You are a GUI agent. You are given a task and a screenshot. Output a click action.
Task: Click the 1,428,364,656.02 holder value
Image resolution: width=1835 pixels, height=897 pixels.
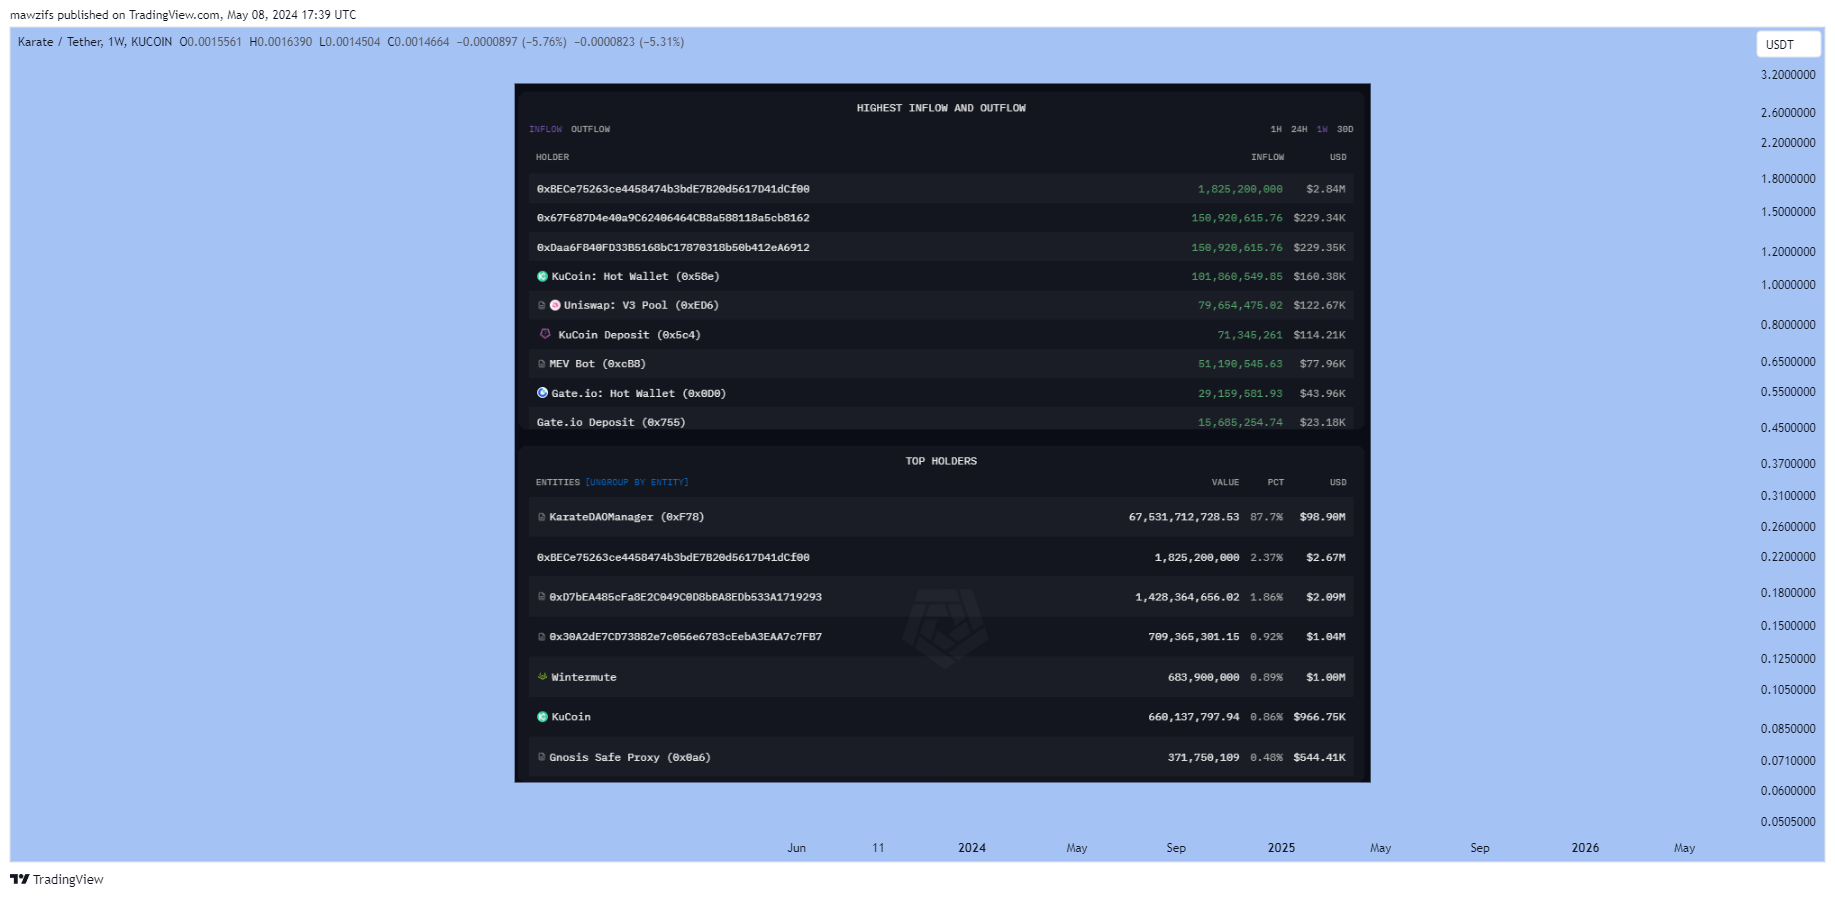coord(1187,597)
